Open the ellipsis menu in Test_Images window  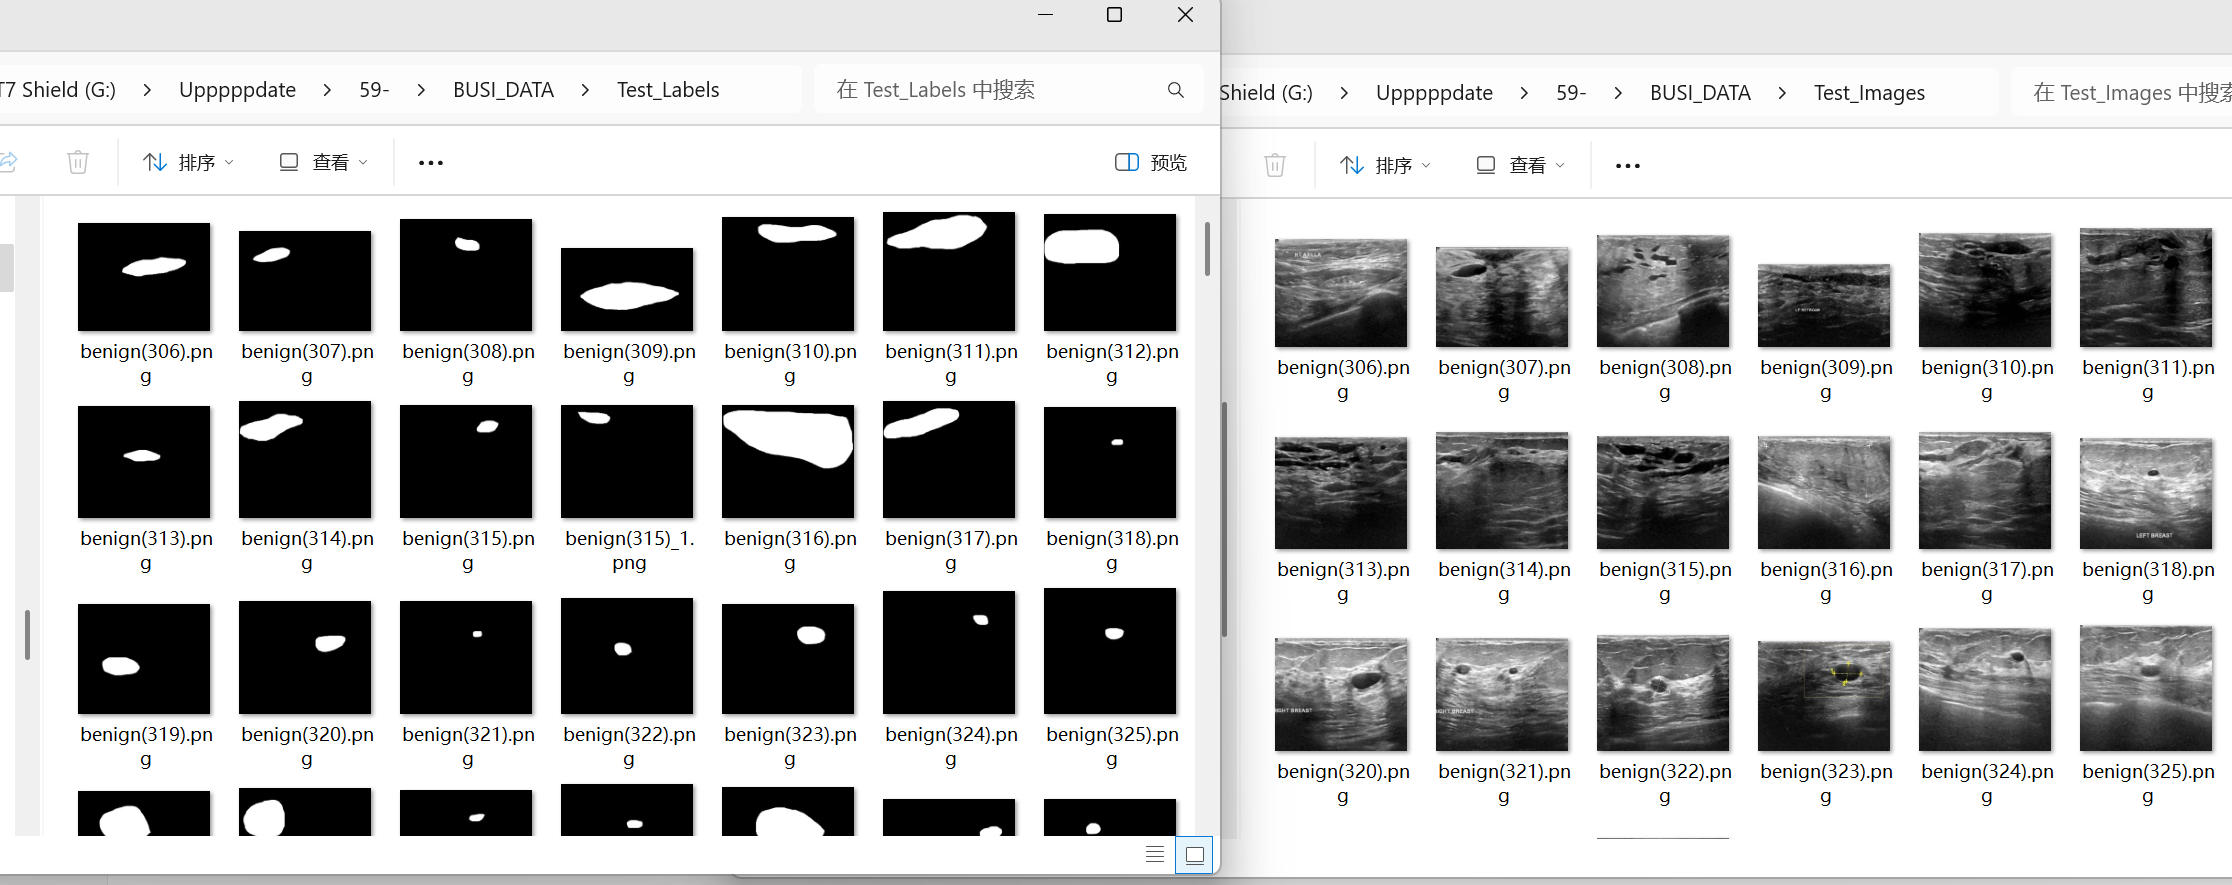1628,166
